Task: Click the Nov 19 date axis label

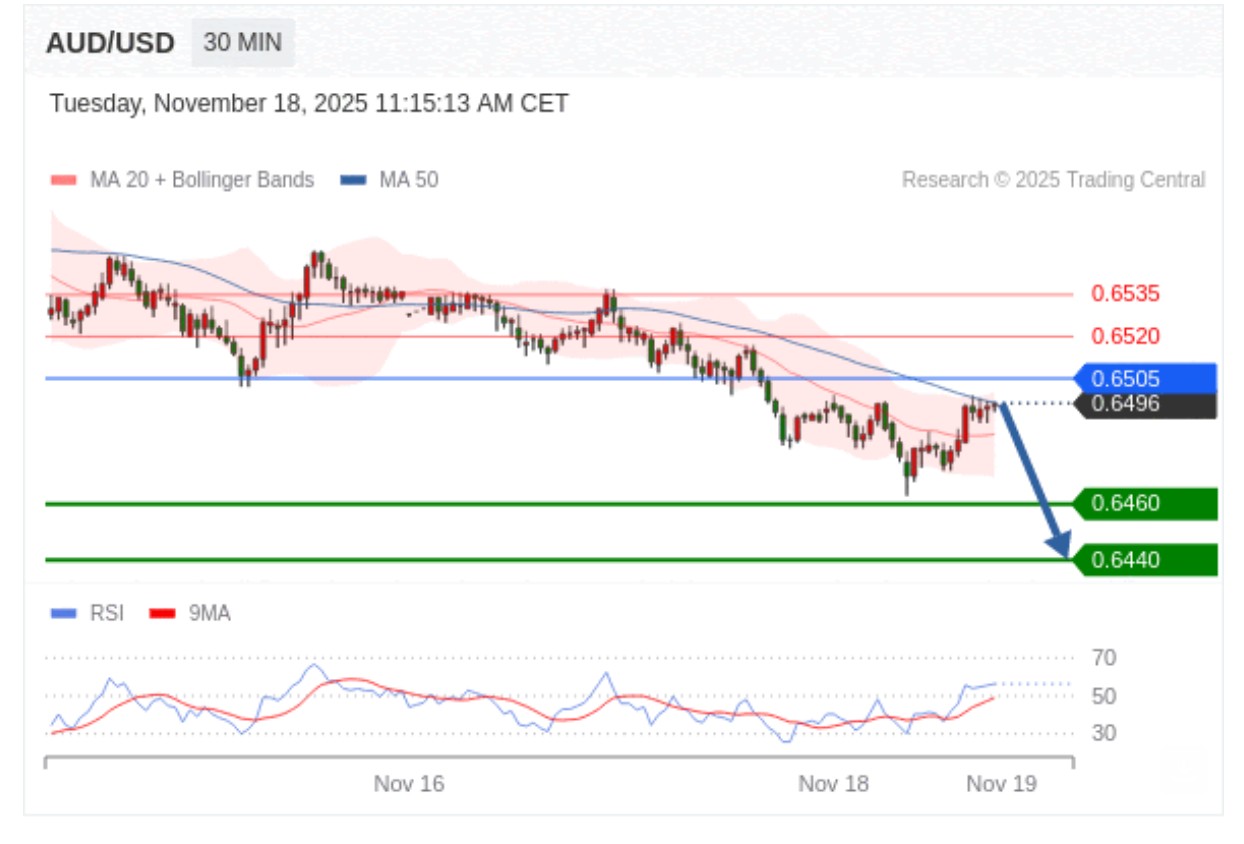Action: click(1001, 784)
